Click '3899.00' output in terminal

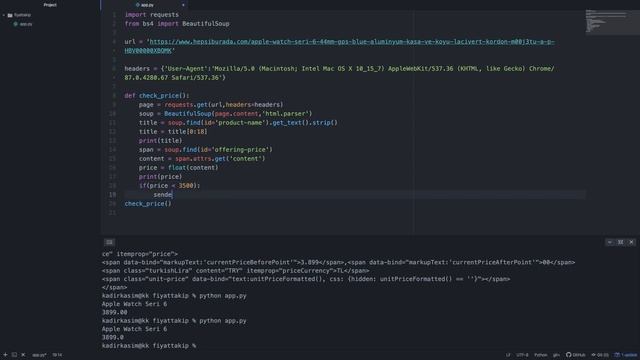(x=115, y=312)
